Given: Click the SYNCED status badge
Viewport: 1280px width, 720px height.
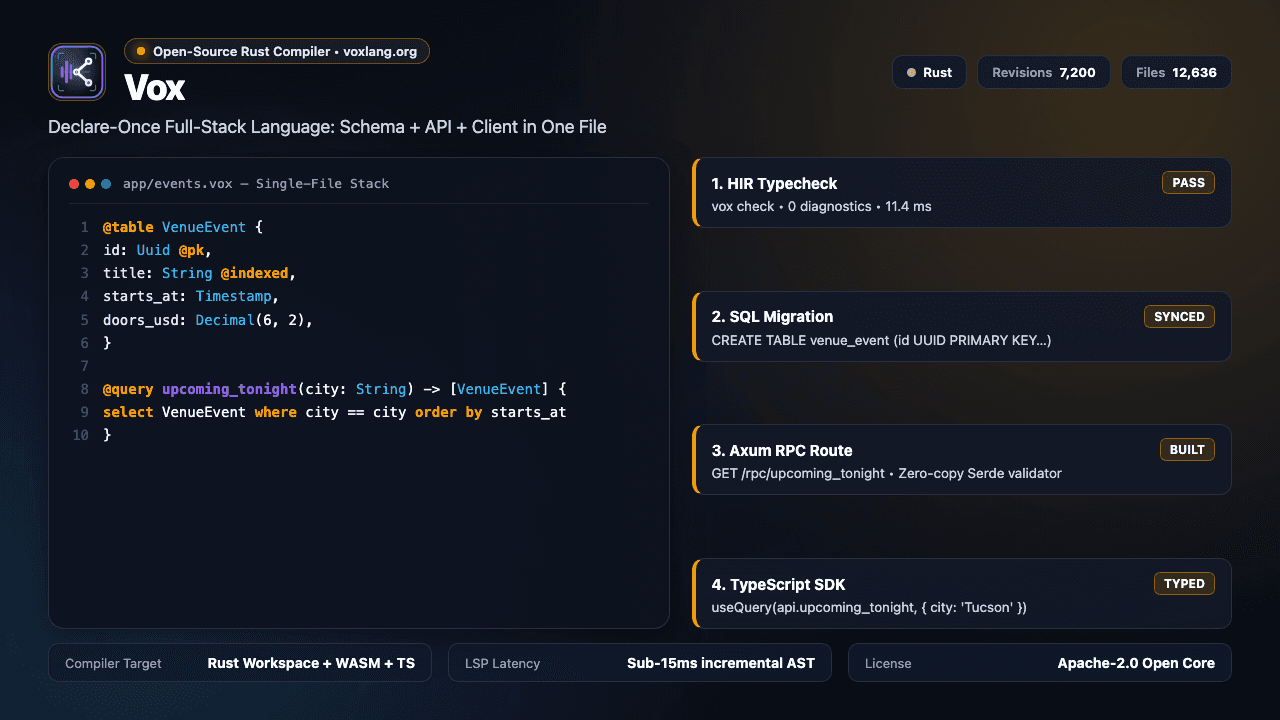Looking at the screenshot, I should 1180,316.
